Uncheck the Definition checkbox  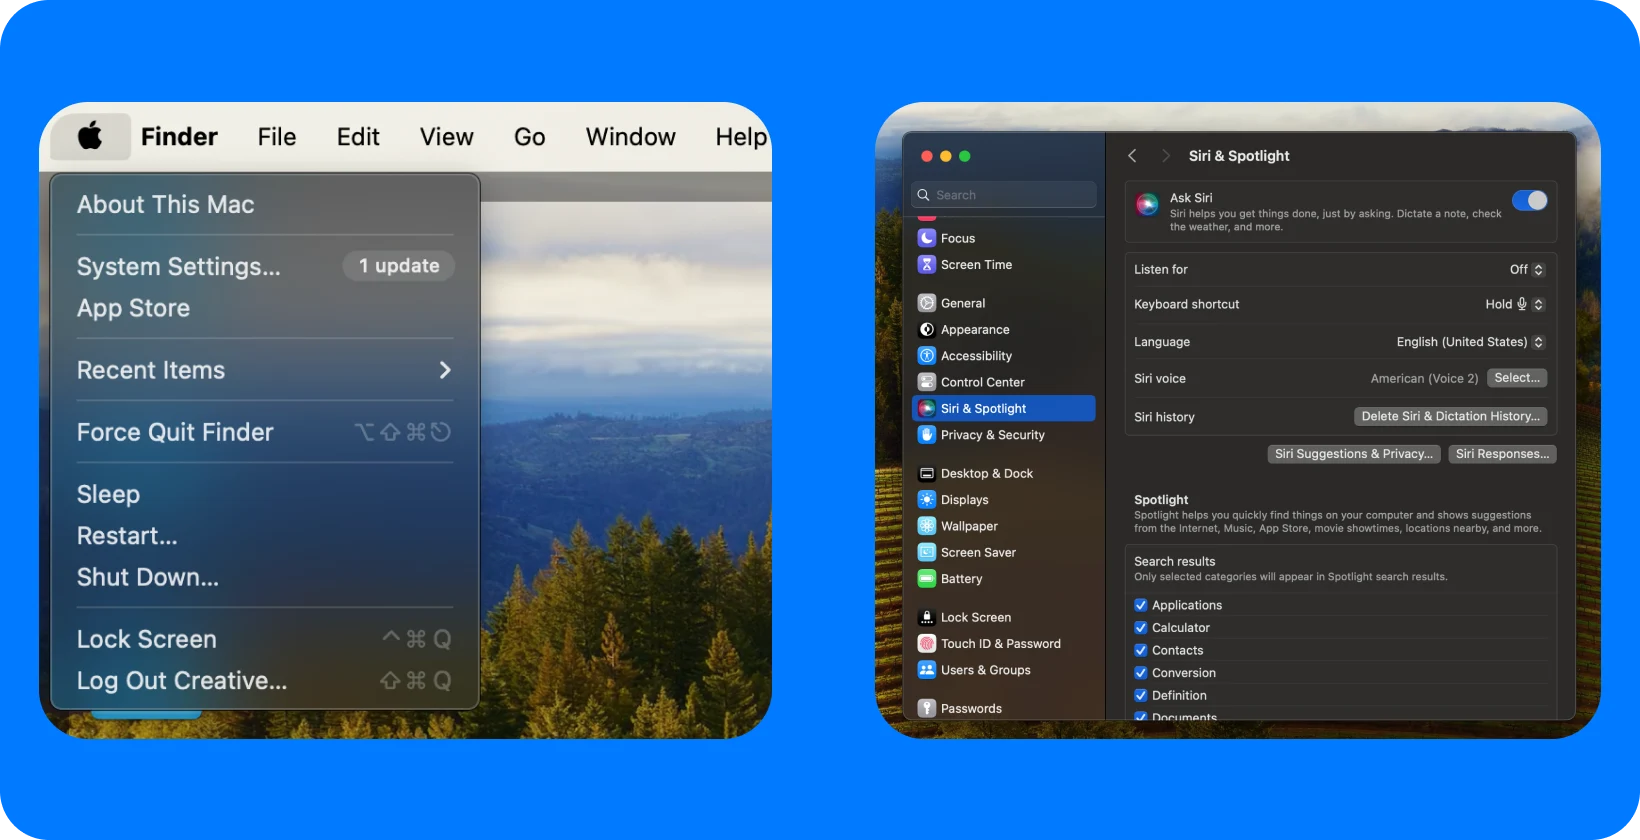pos(1141,695)
